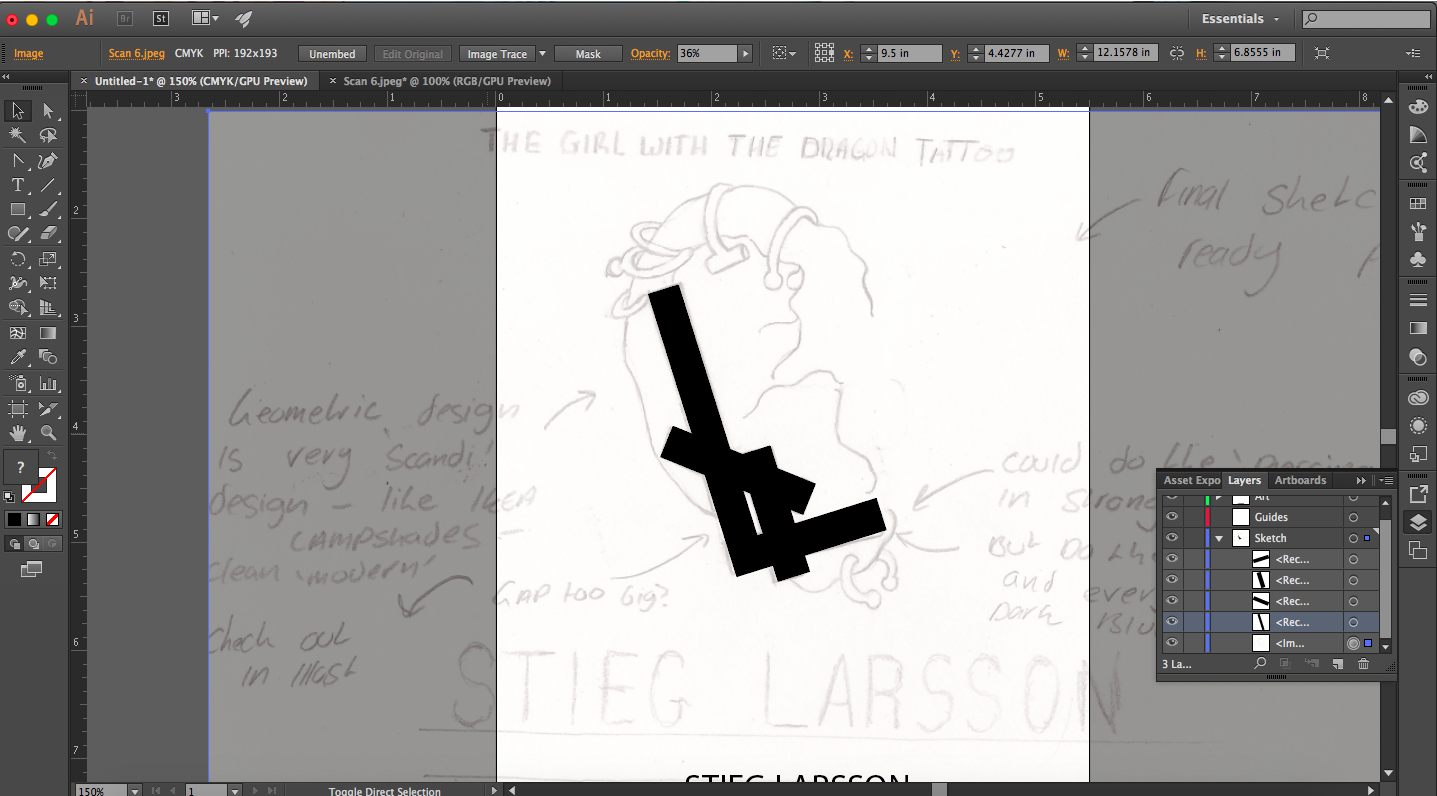Choose the Magic Wand tool

[18, 135]
